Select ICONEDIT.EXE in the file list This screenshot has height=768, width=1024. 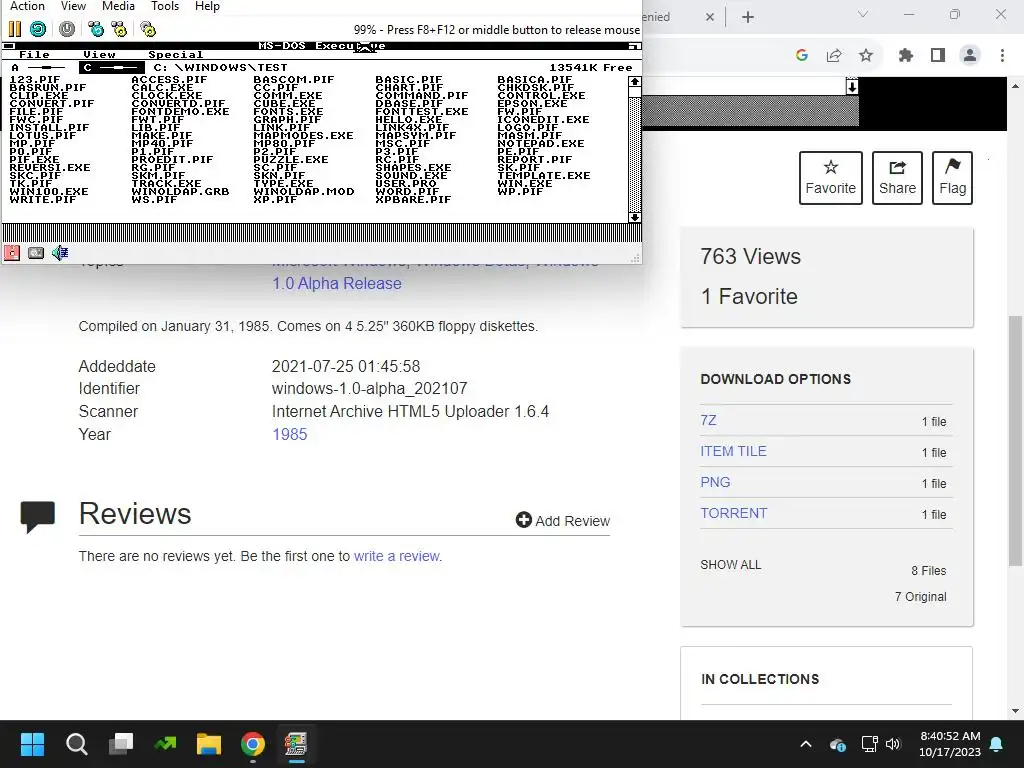click(543, 120)
